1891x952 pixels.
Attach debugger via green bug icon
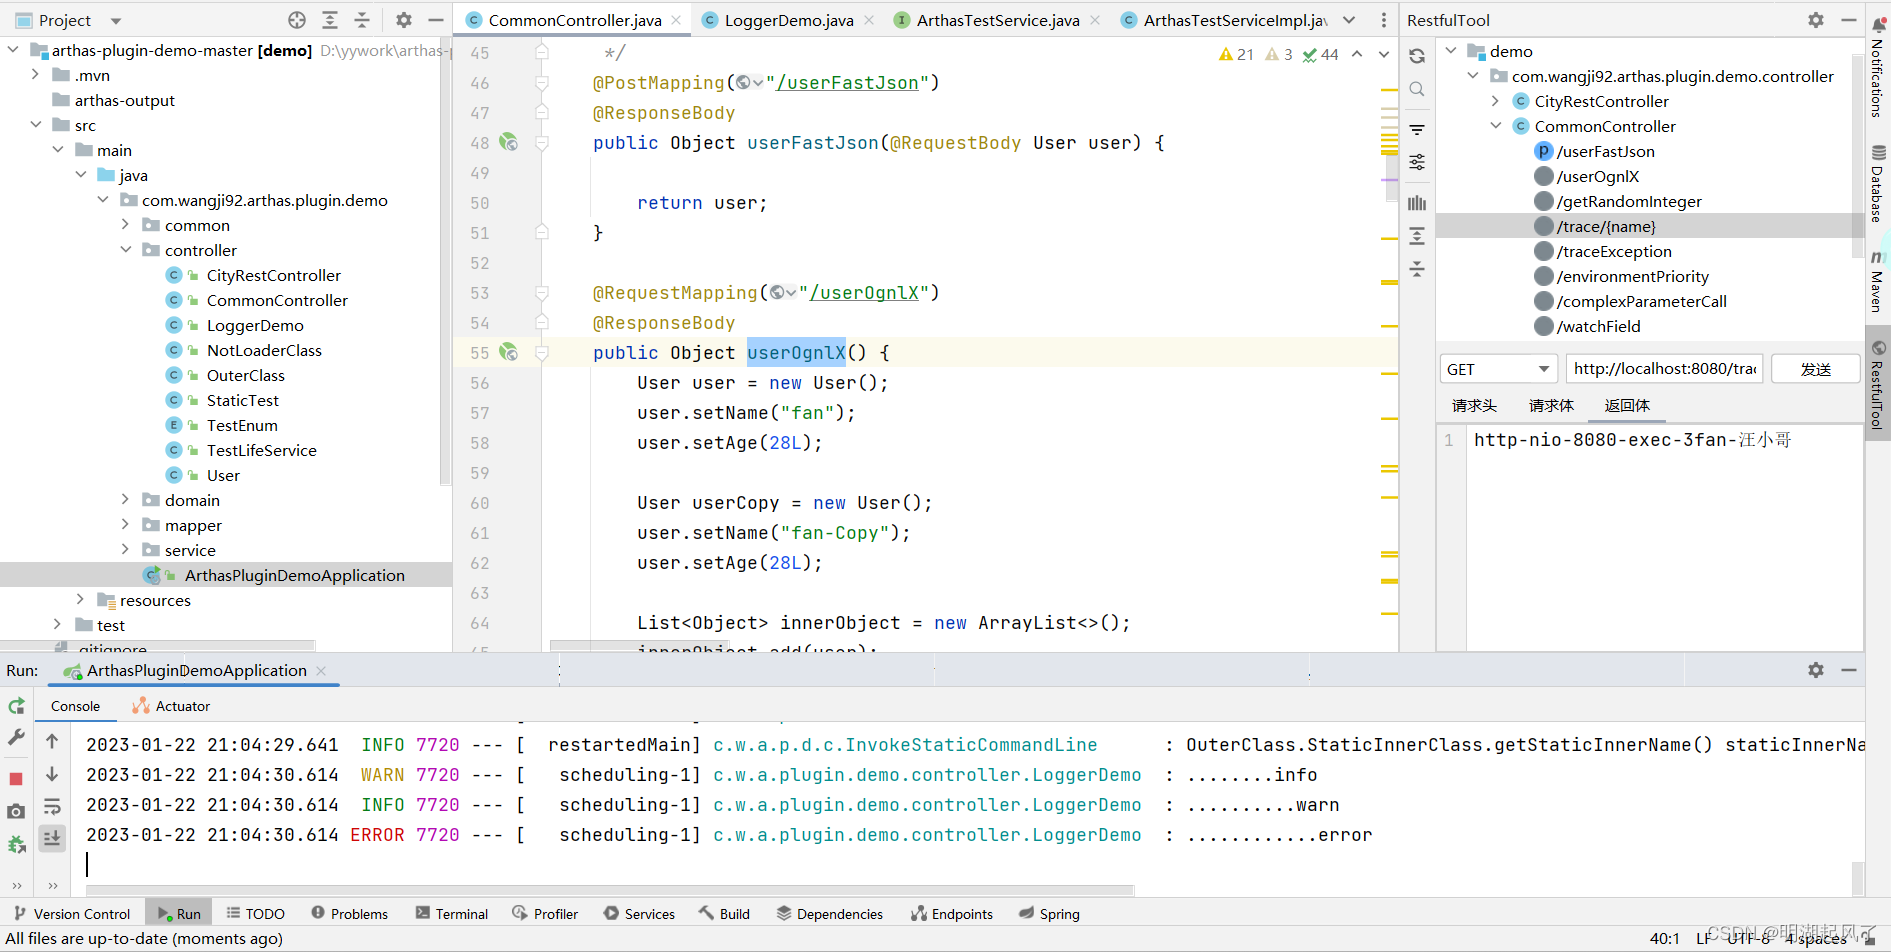[16, 843]
